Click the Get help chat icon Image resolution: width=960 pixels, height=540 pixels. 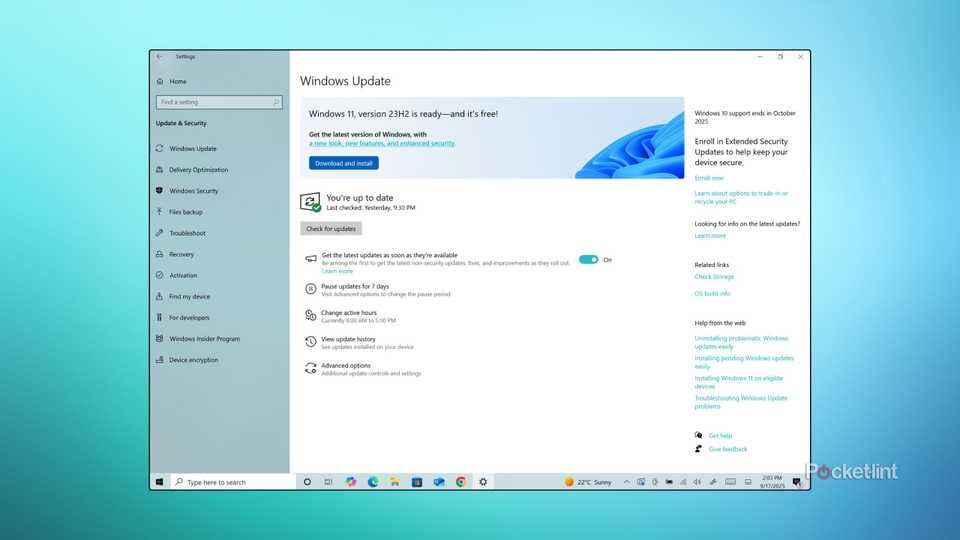point(699,435)
